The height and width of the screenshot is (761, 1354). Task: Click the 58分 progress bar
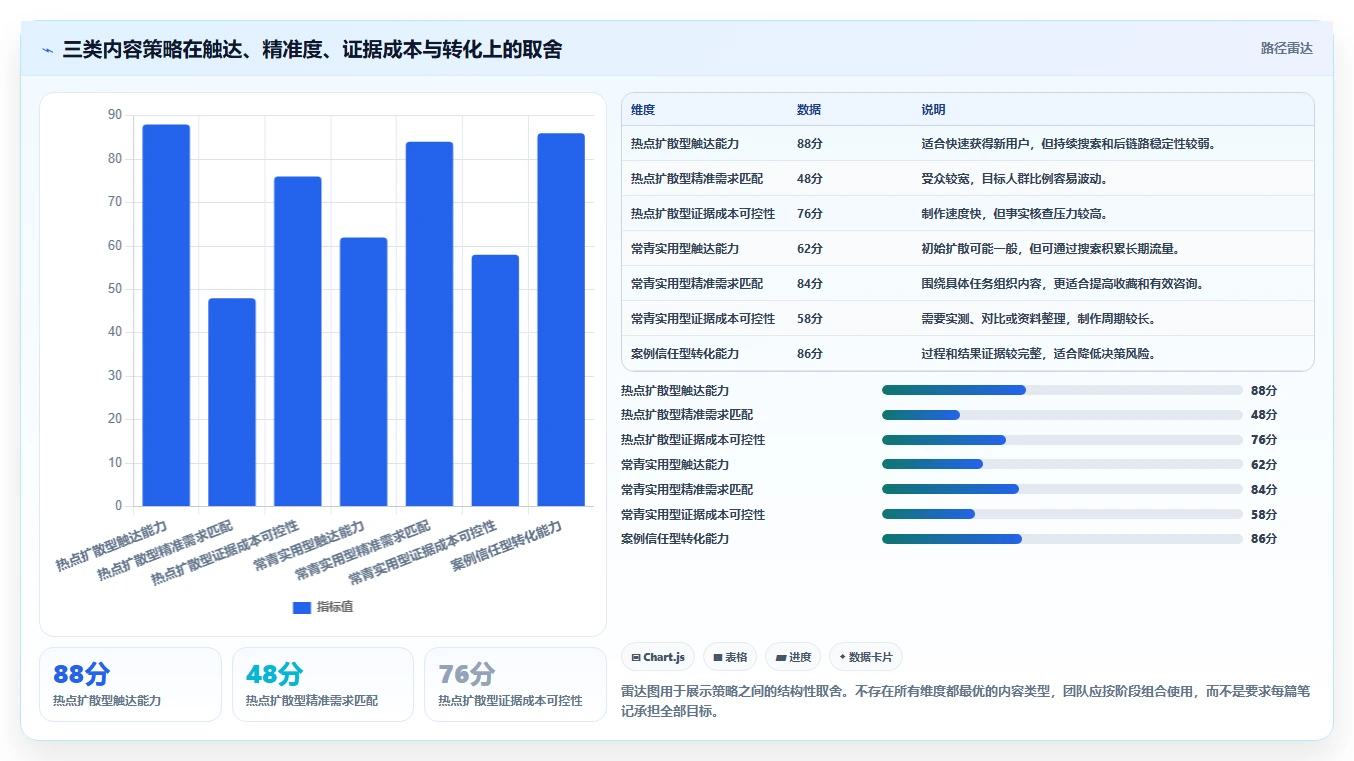pos(1062,514)
